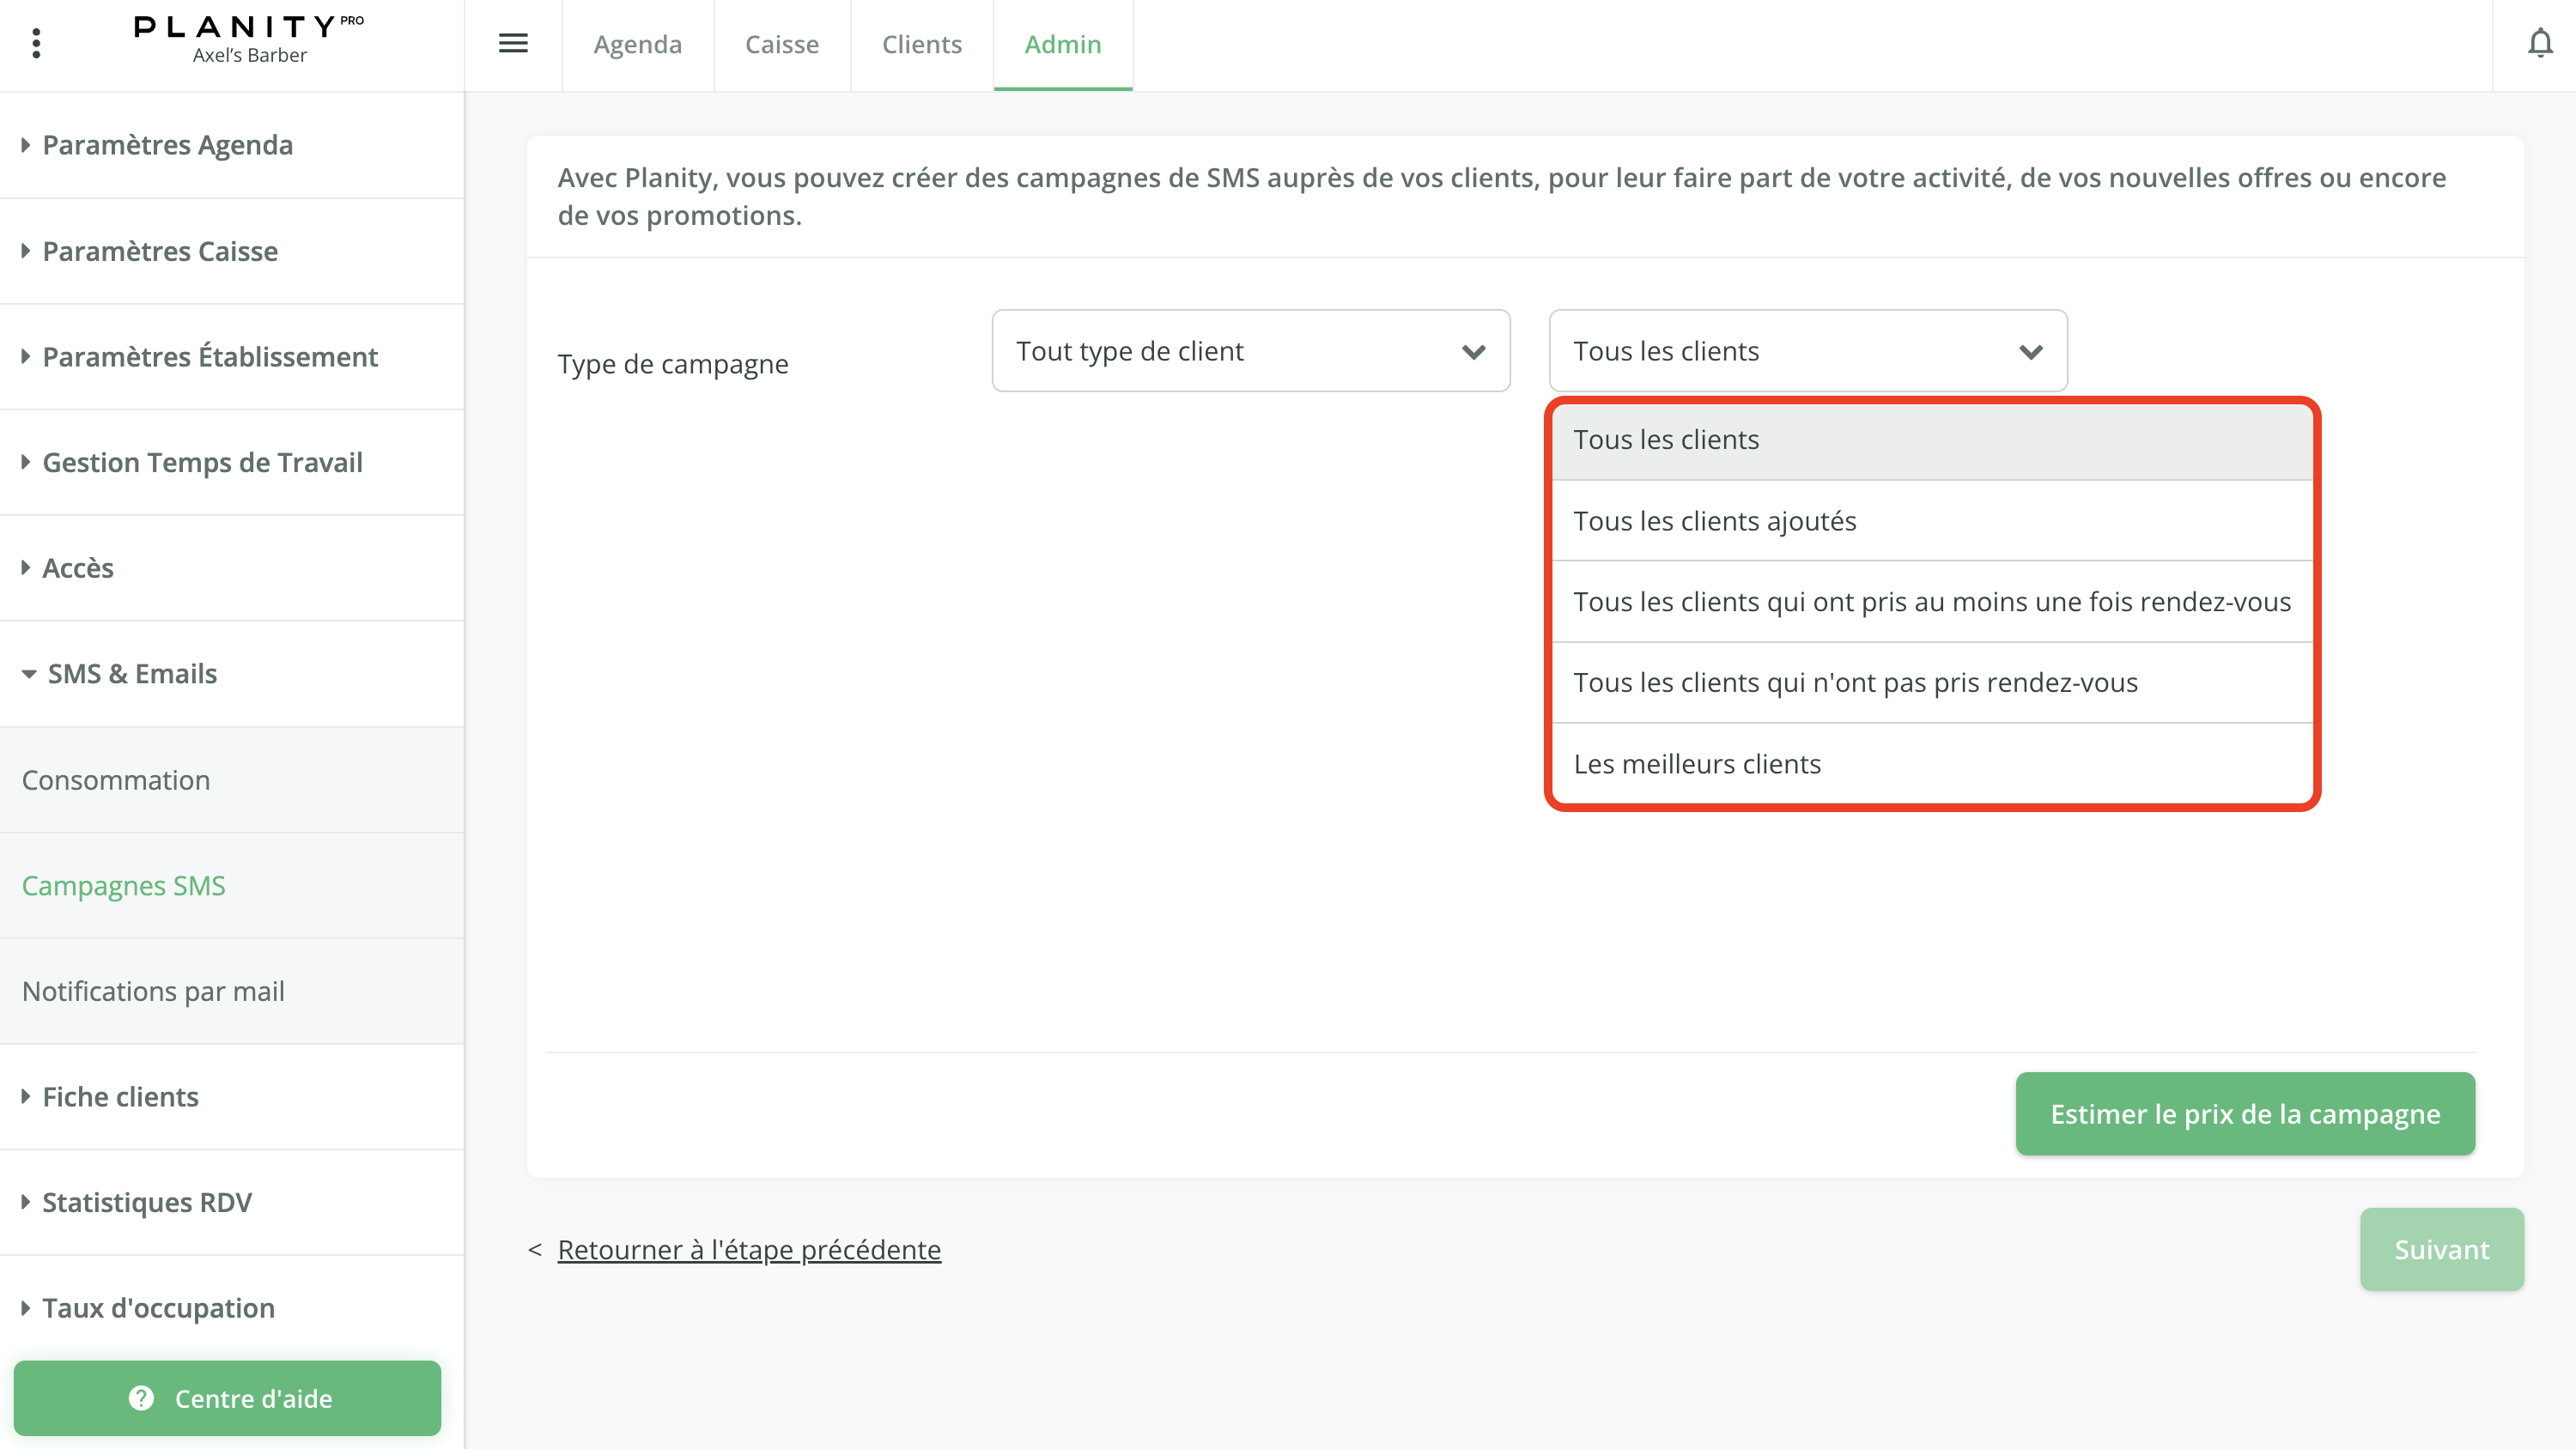Select Les meilleurs clients option
This screenshot has width=2576, height=1449.
[1697, 764]
